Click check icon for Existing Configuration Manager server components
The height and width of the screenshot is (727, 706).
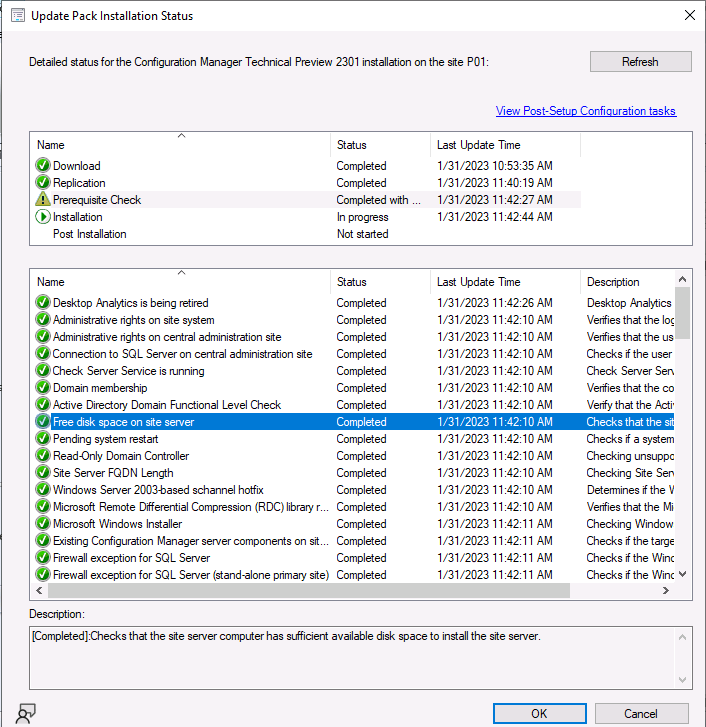43,541
